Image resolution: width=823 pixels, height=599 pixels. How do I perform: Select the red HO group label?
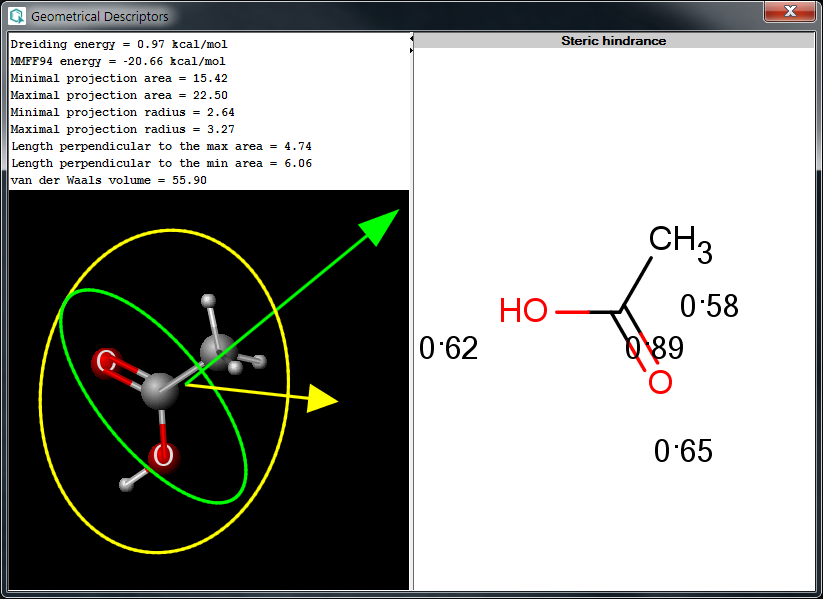[x=524, y=311]
